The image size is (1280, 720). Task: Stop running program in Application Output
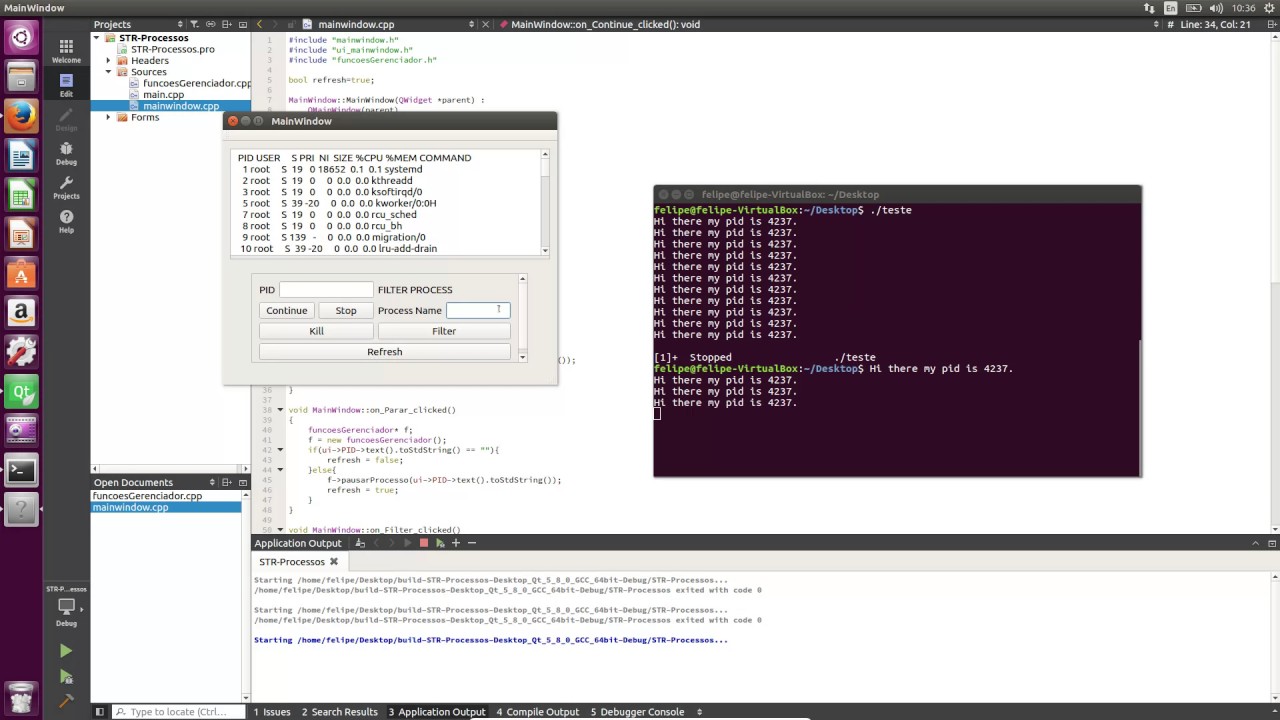[x=423, y=543]
